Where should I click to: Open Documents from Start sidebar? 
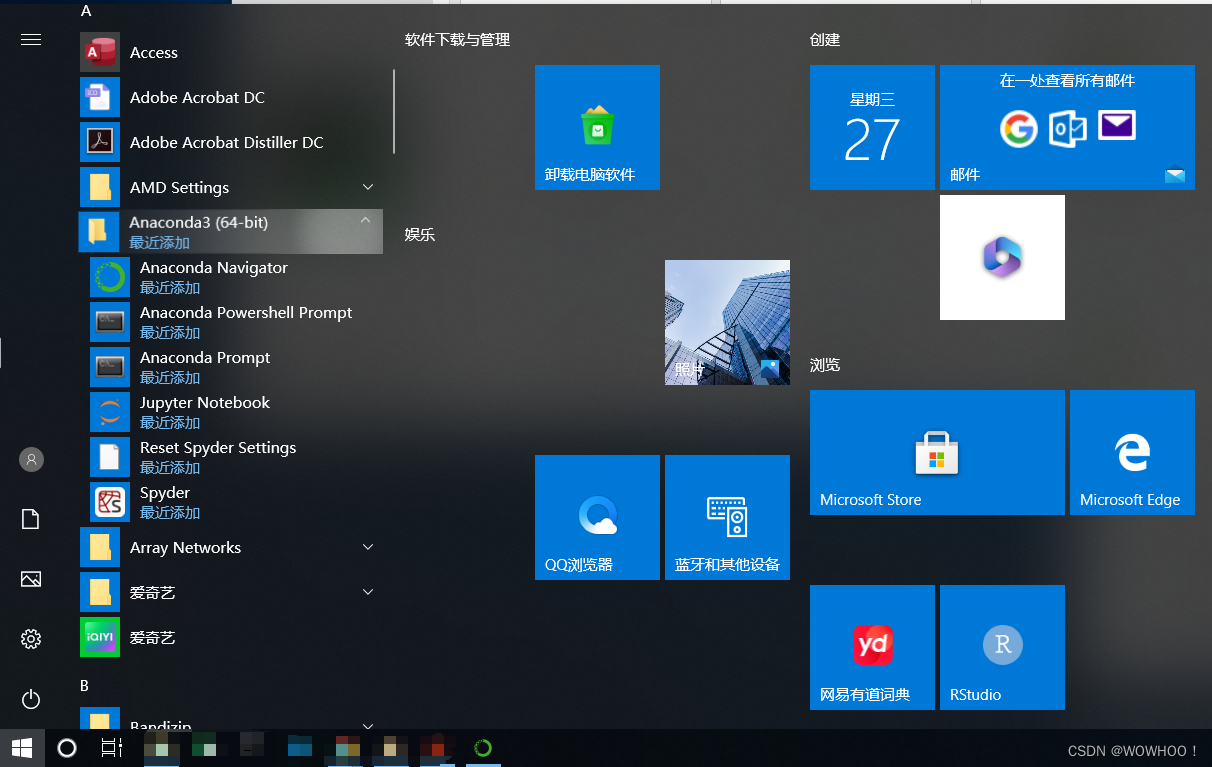(x=31, y=519)
